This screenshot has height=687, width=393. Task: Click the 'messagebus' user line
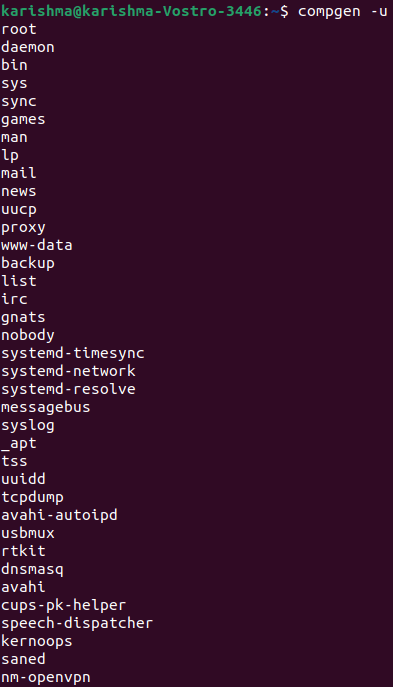pos(46,407)
